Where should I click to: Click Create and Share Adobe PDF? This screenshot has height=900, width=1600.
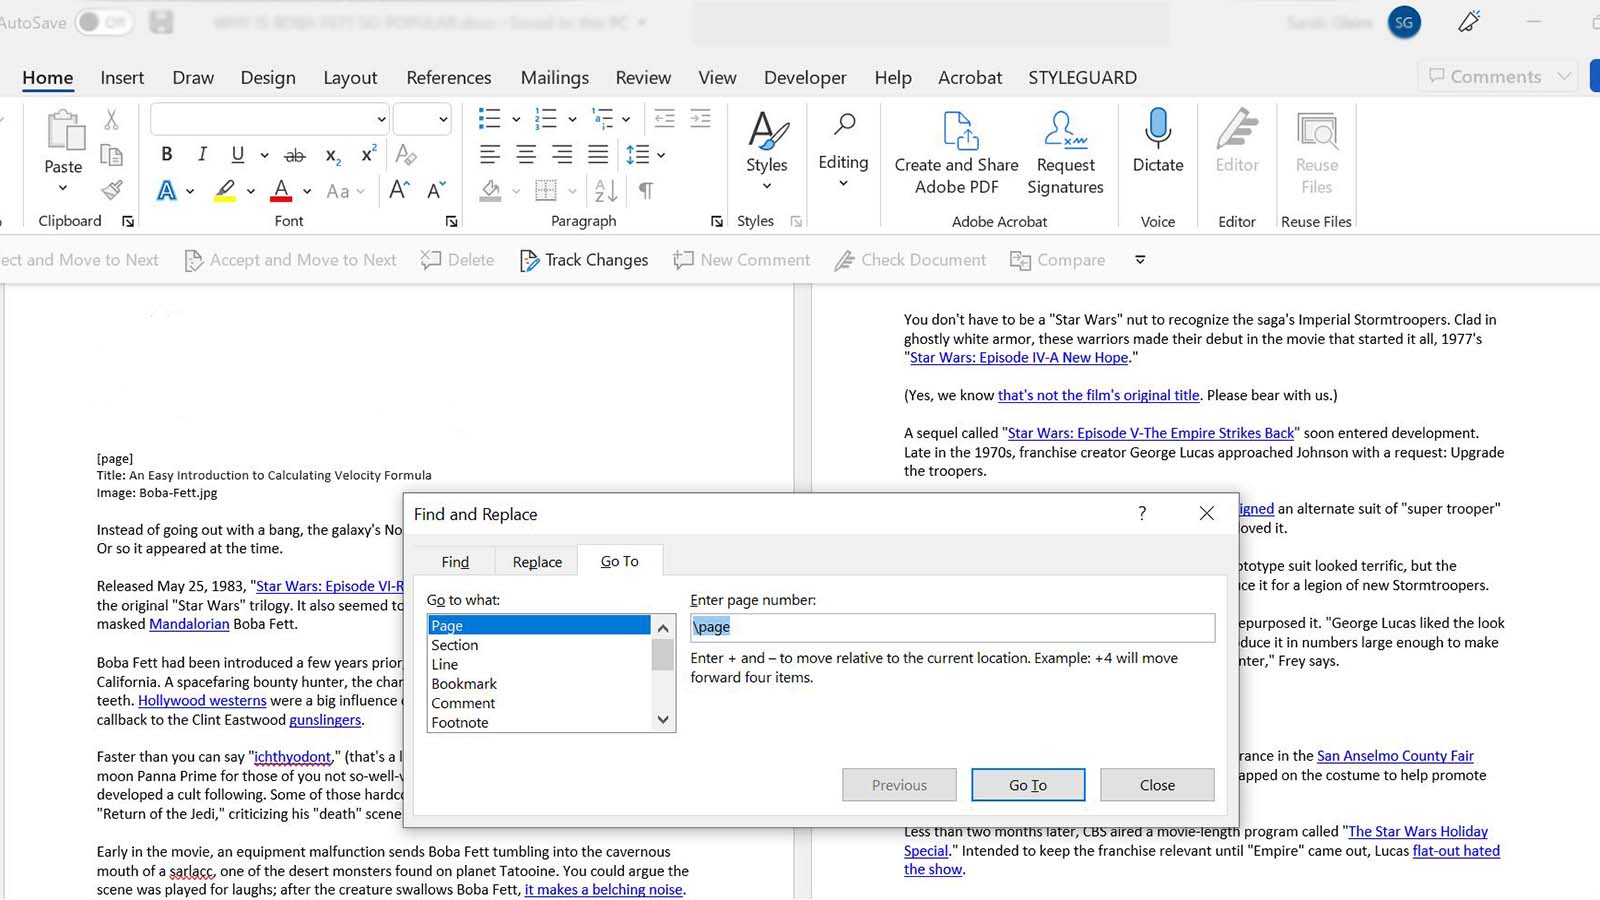(x=955, y=152)
